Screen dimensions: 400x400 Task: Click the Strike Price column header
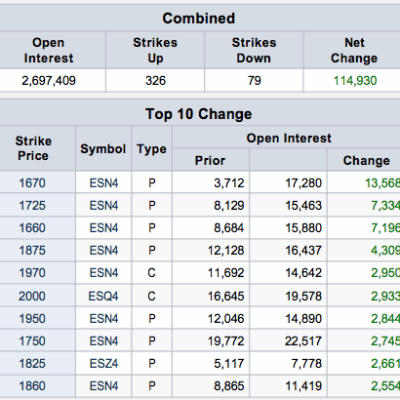(x=33, y=148)
